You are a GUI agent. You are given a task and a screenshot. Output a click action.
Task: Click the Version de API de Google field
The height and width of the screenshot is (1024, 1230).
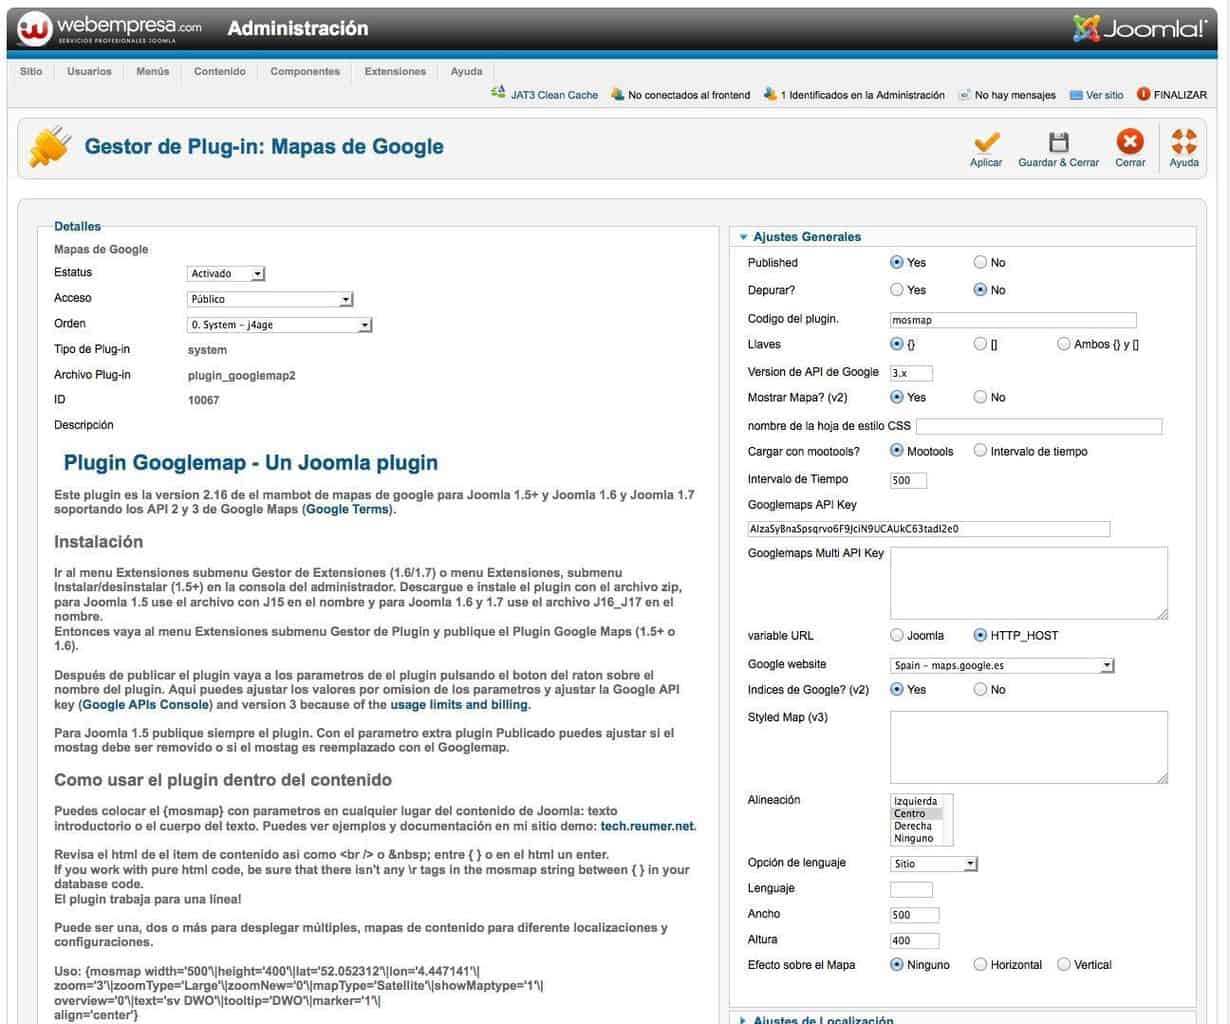coord(911,373)
